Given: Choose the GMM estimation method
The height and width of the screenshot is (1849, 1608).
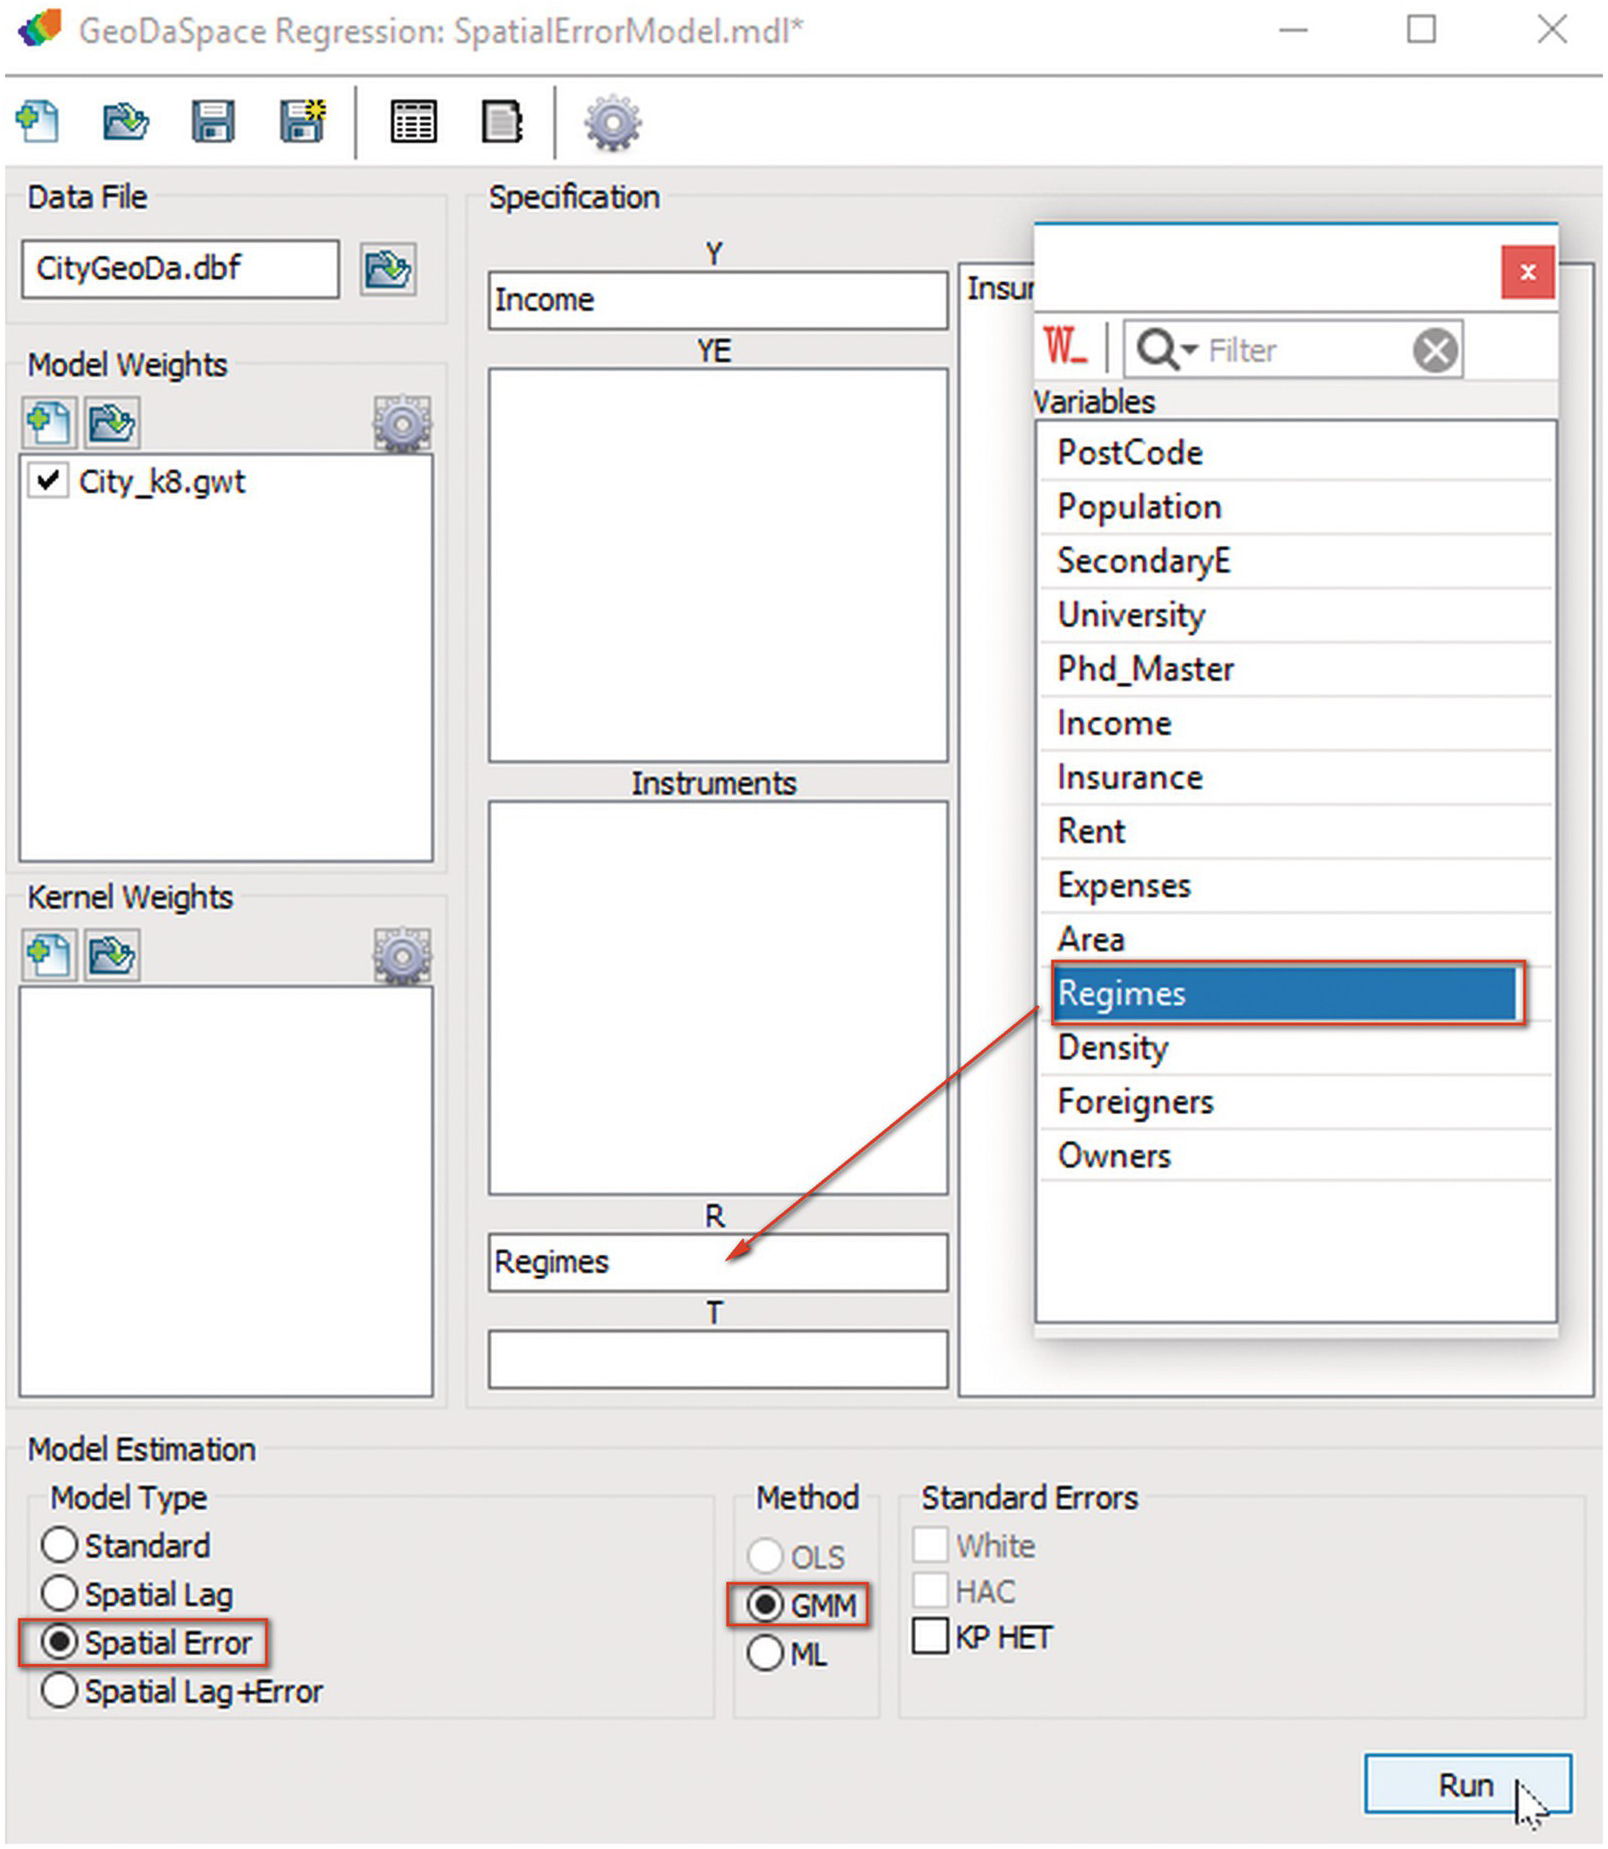Looking at the screenshot, I should [801, 1605].
